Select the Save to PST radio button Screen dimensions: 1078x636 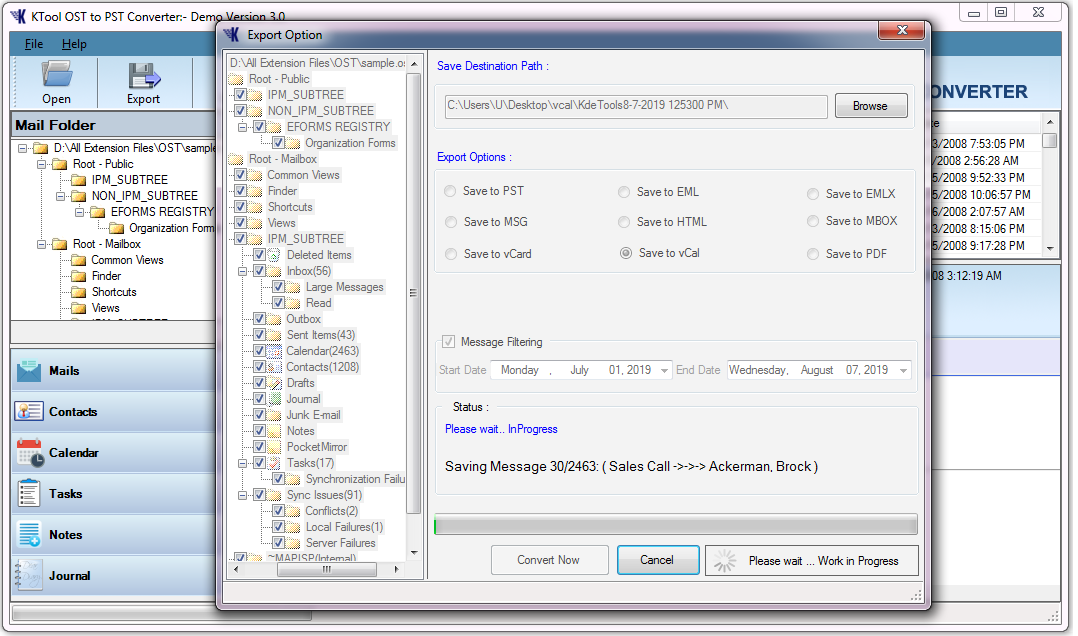point(450,191)
